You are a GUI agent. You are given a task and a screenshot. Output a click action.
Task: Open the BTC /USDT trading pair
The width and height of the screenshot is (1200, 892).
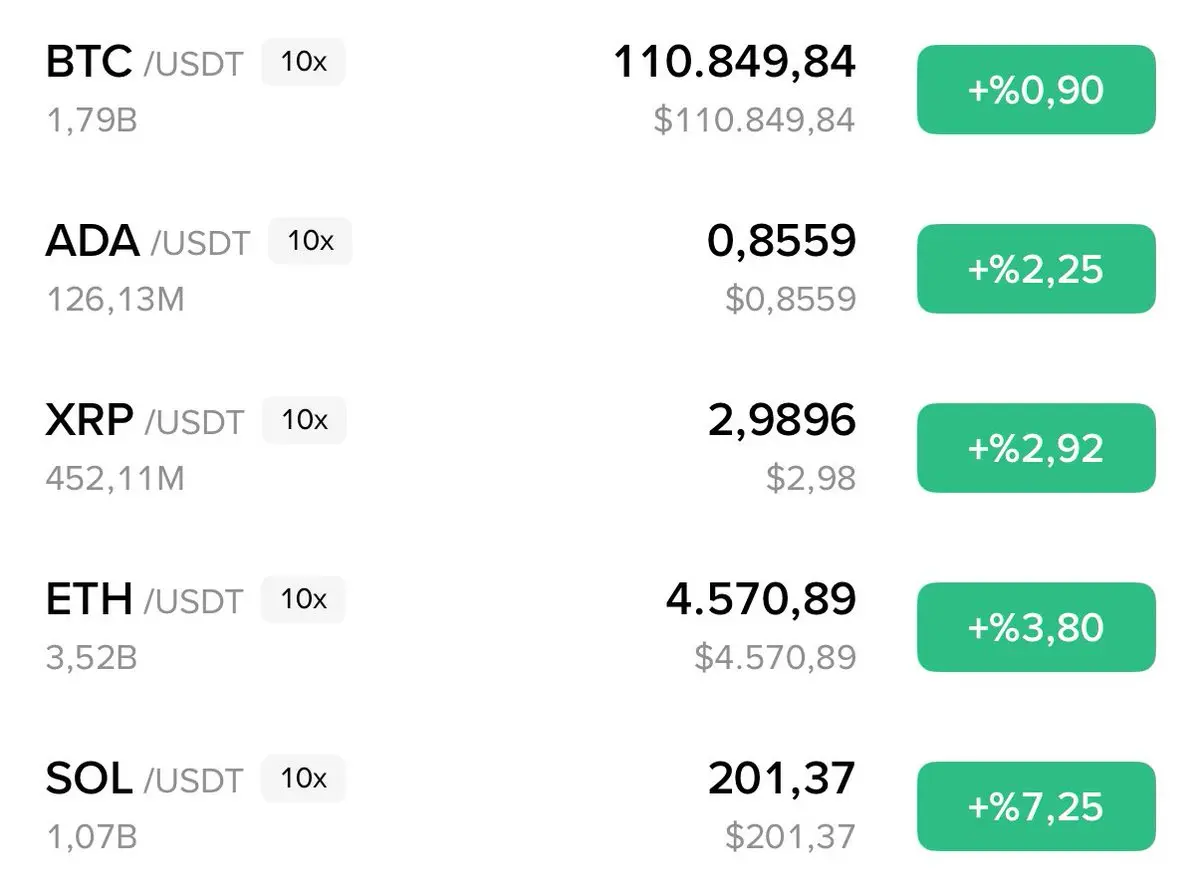click(600, 90)
